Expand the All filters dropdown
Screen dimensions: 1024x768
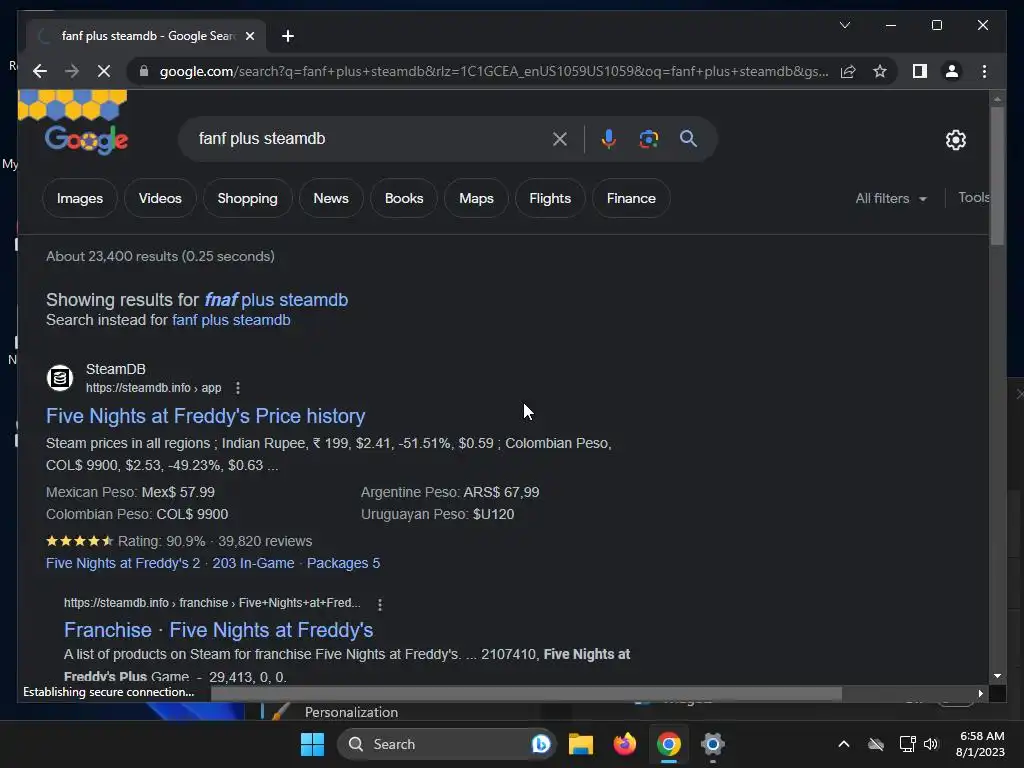(x=891, y=198)
